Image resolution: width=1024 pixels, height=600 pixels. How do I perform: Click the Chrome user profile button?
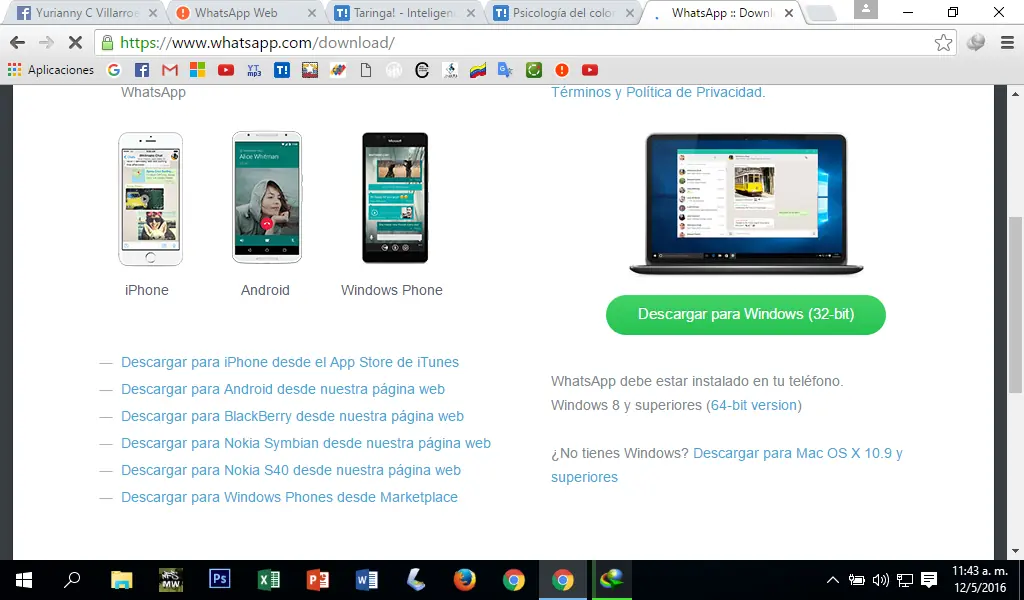click(866, 9)
